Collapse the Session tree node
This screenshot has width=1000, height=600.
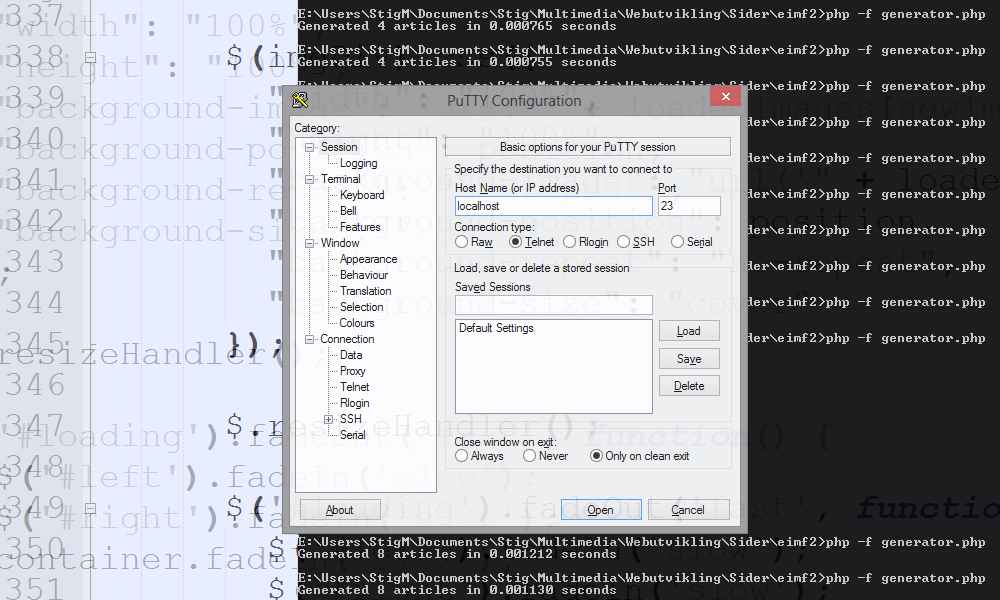309,147
